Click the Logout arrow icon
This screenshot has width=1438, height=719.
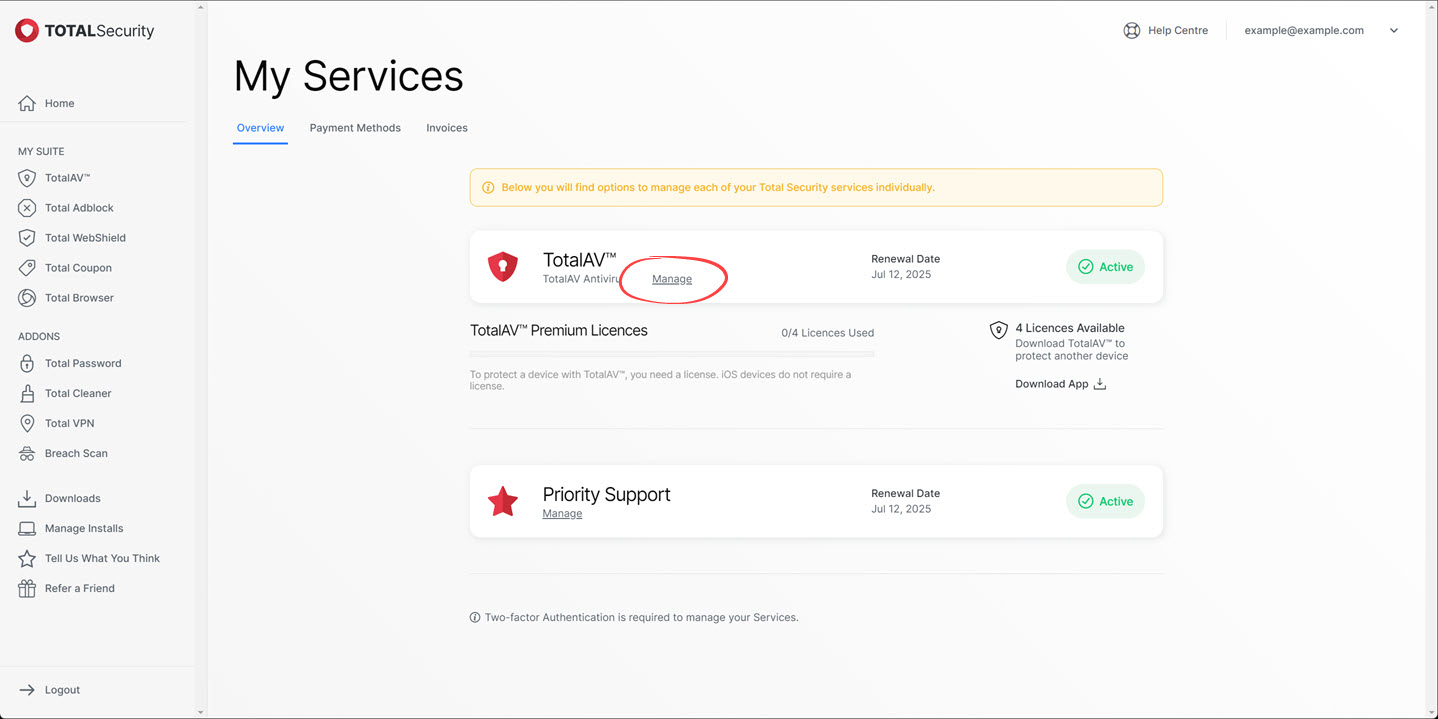27,690
